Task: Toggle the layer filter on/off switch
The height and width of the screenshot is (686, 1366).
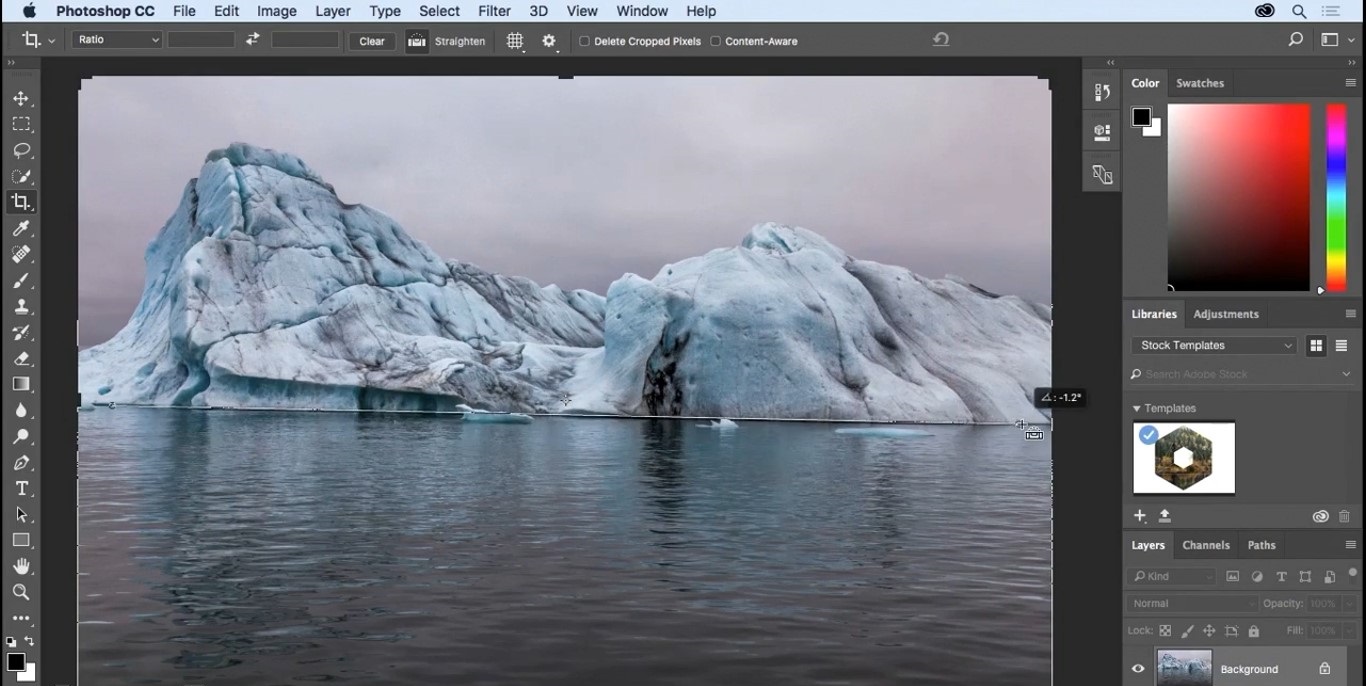Action: 1353,573
